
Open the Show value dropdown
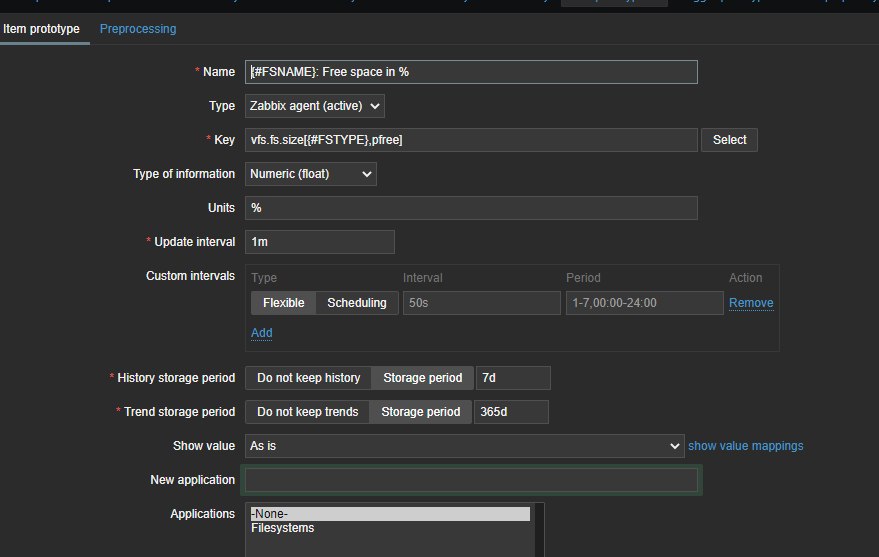[465, 446]
